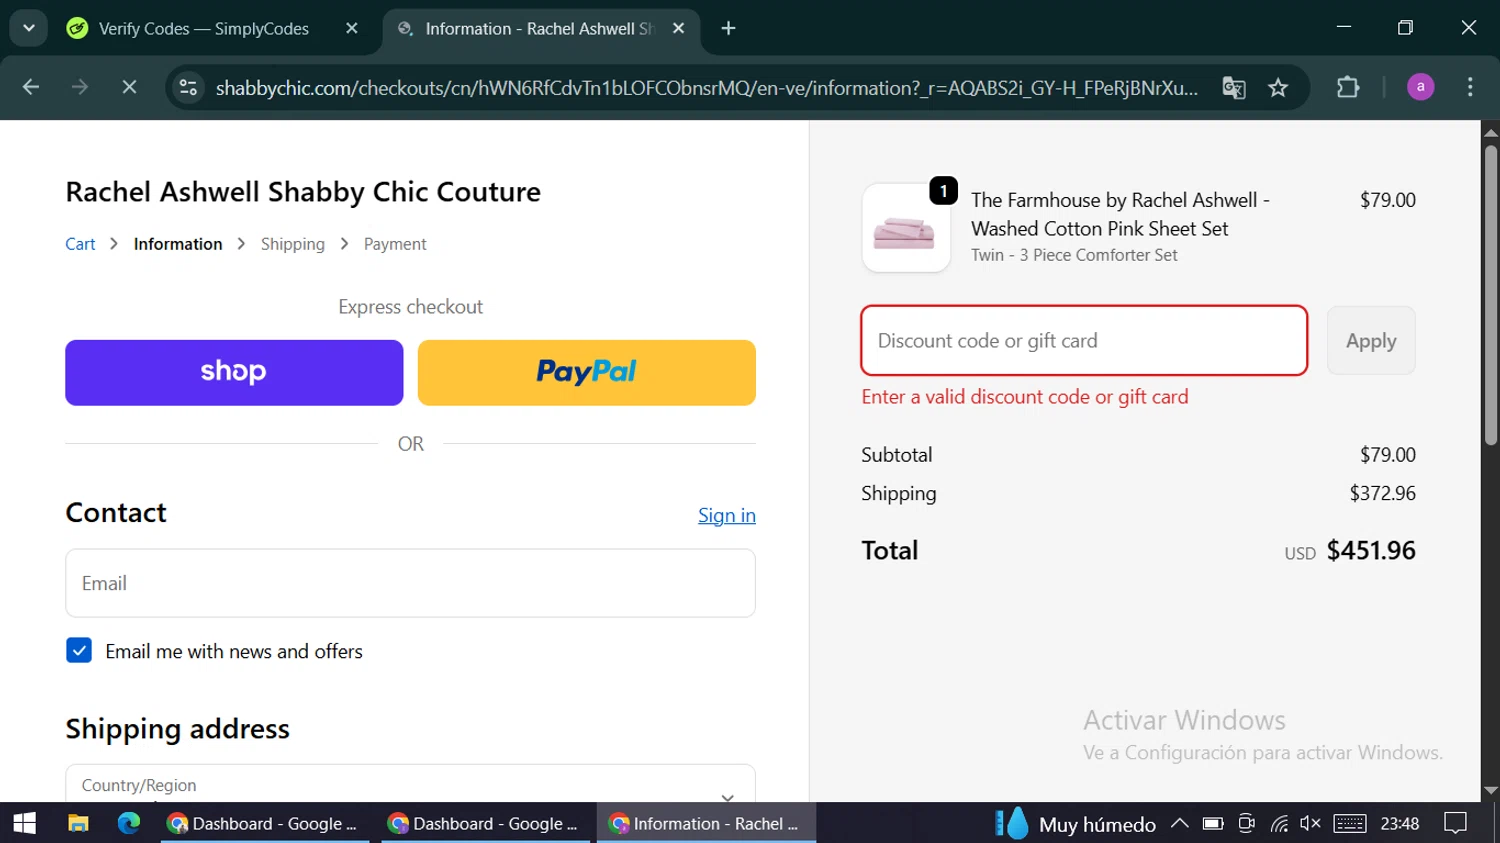Open the Wi-Fi network tray icon
1500x843 pixels.
coord(1279,823)
